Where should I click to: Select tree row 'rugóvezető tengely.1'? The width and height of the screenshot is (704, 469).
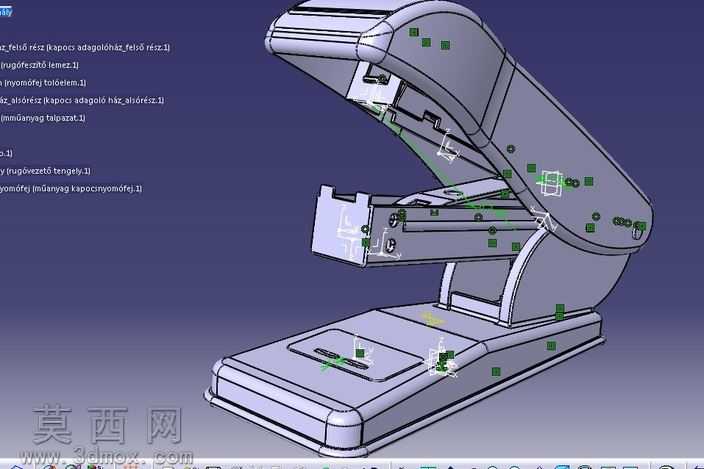click(45, 171)
